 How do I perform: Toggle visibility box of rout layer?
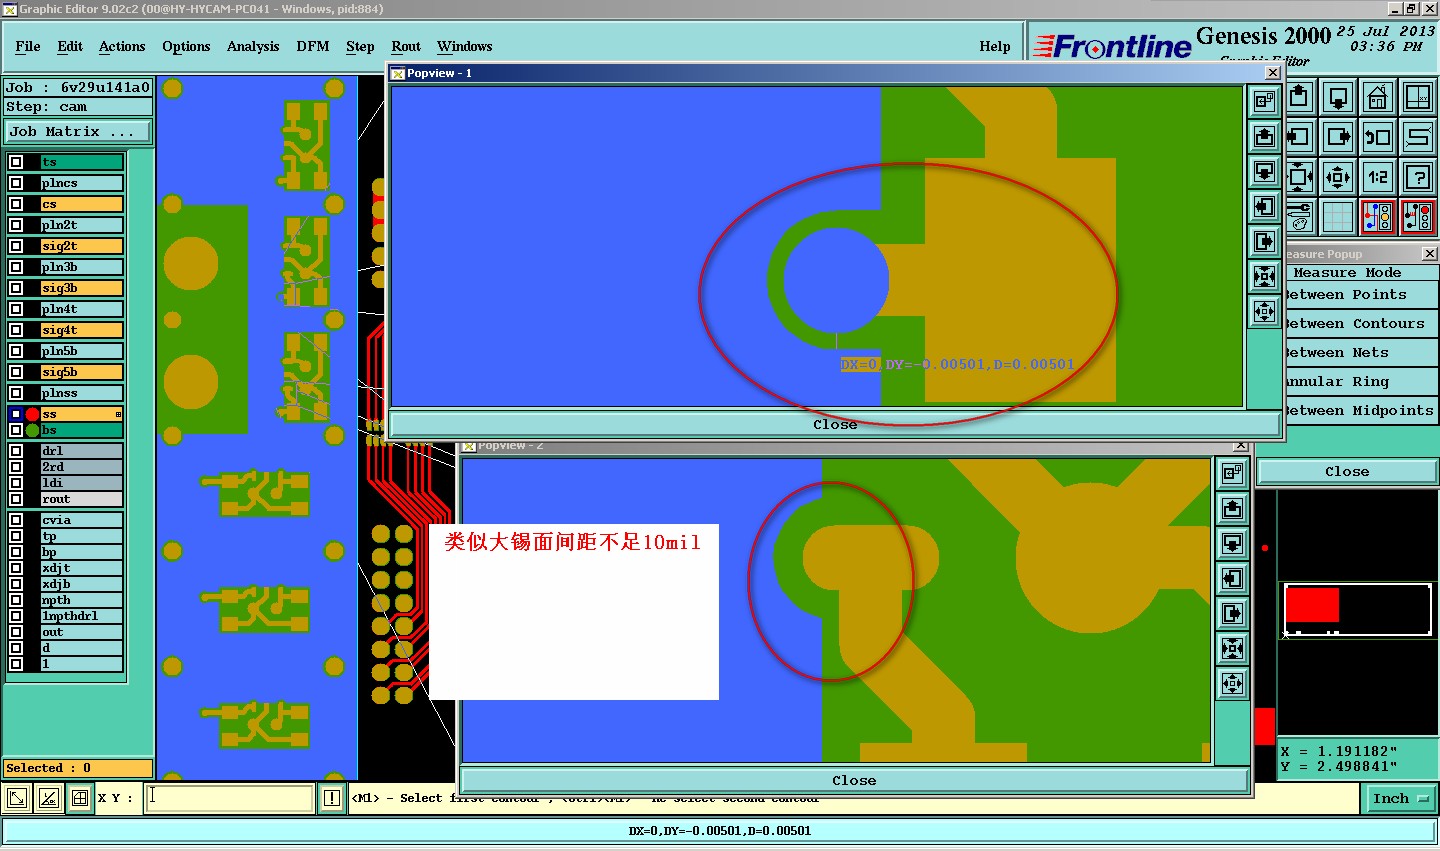coord(16,499)
